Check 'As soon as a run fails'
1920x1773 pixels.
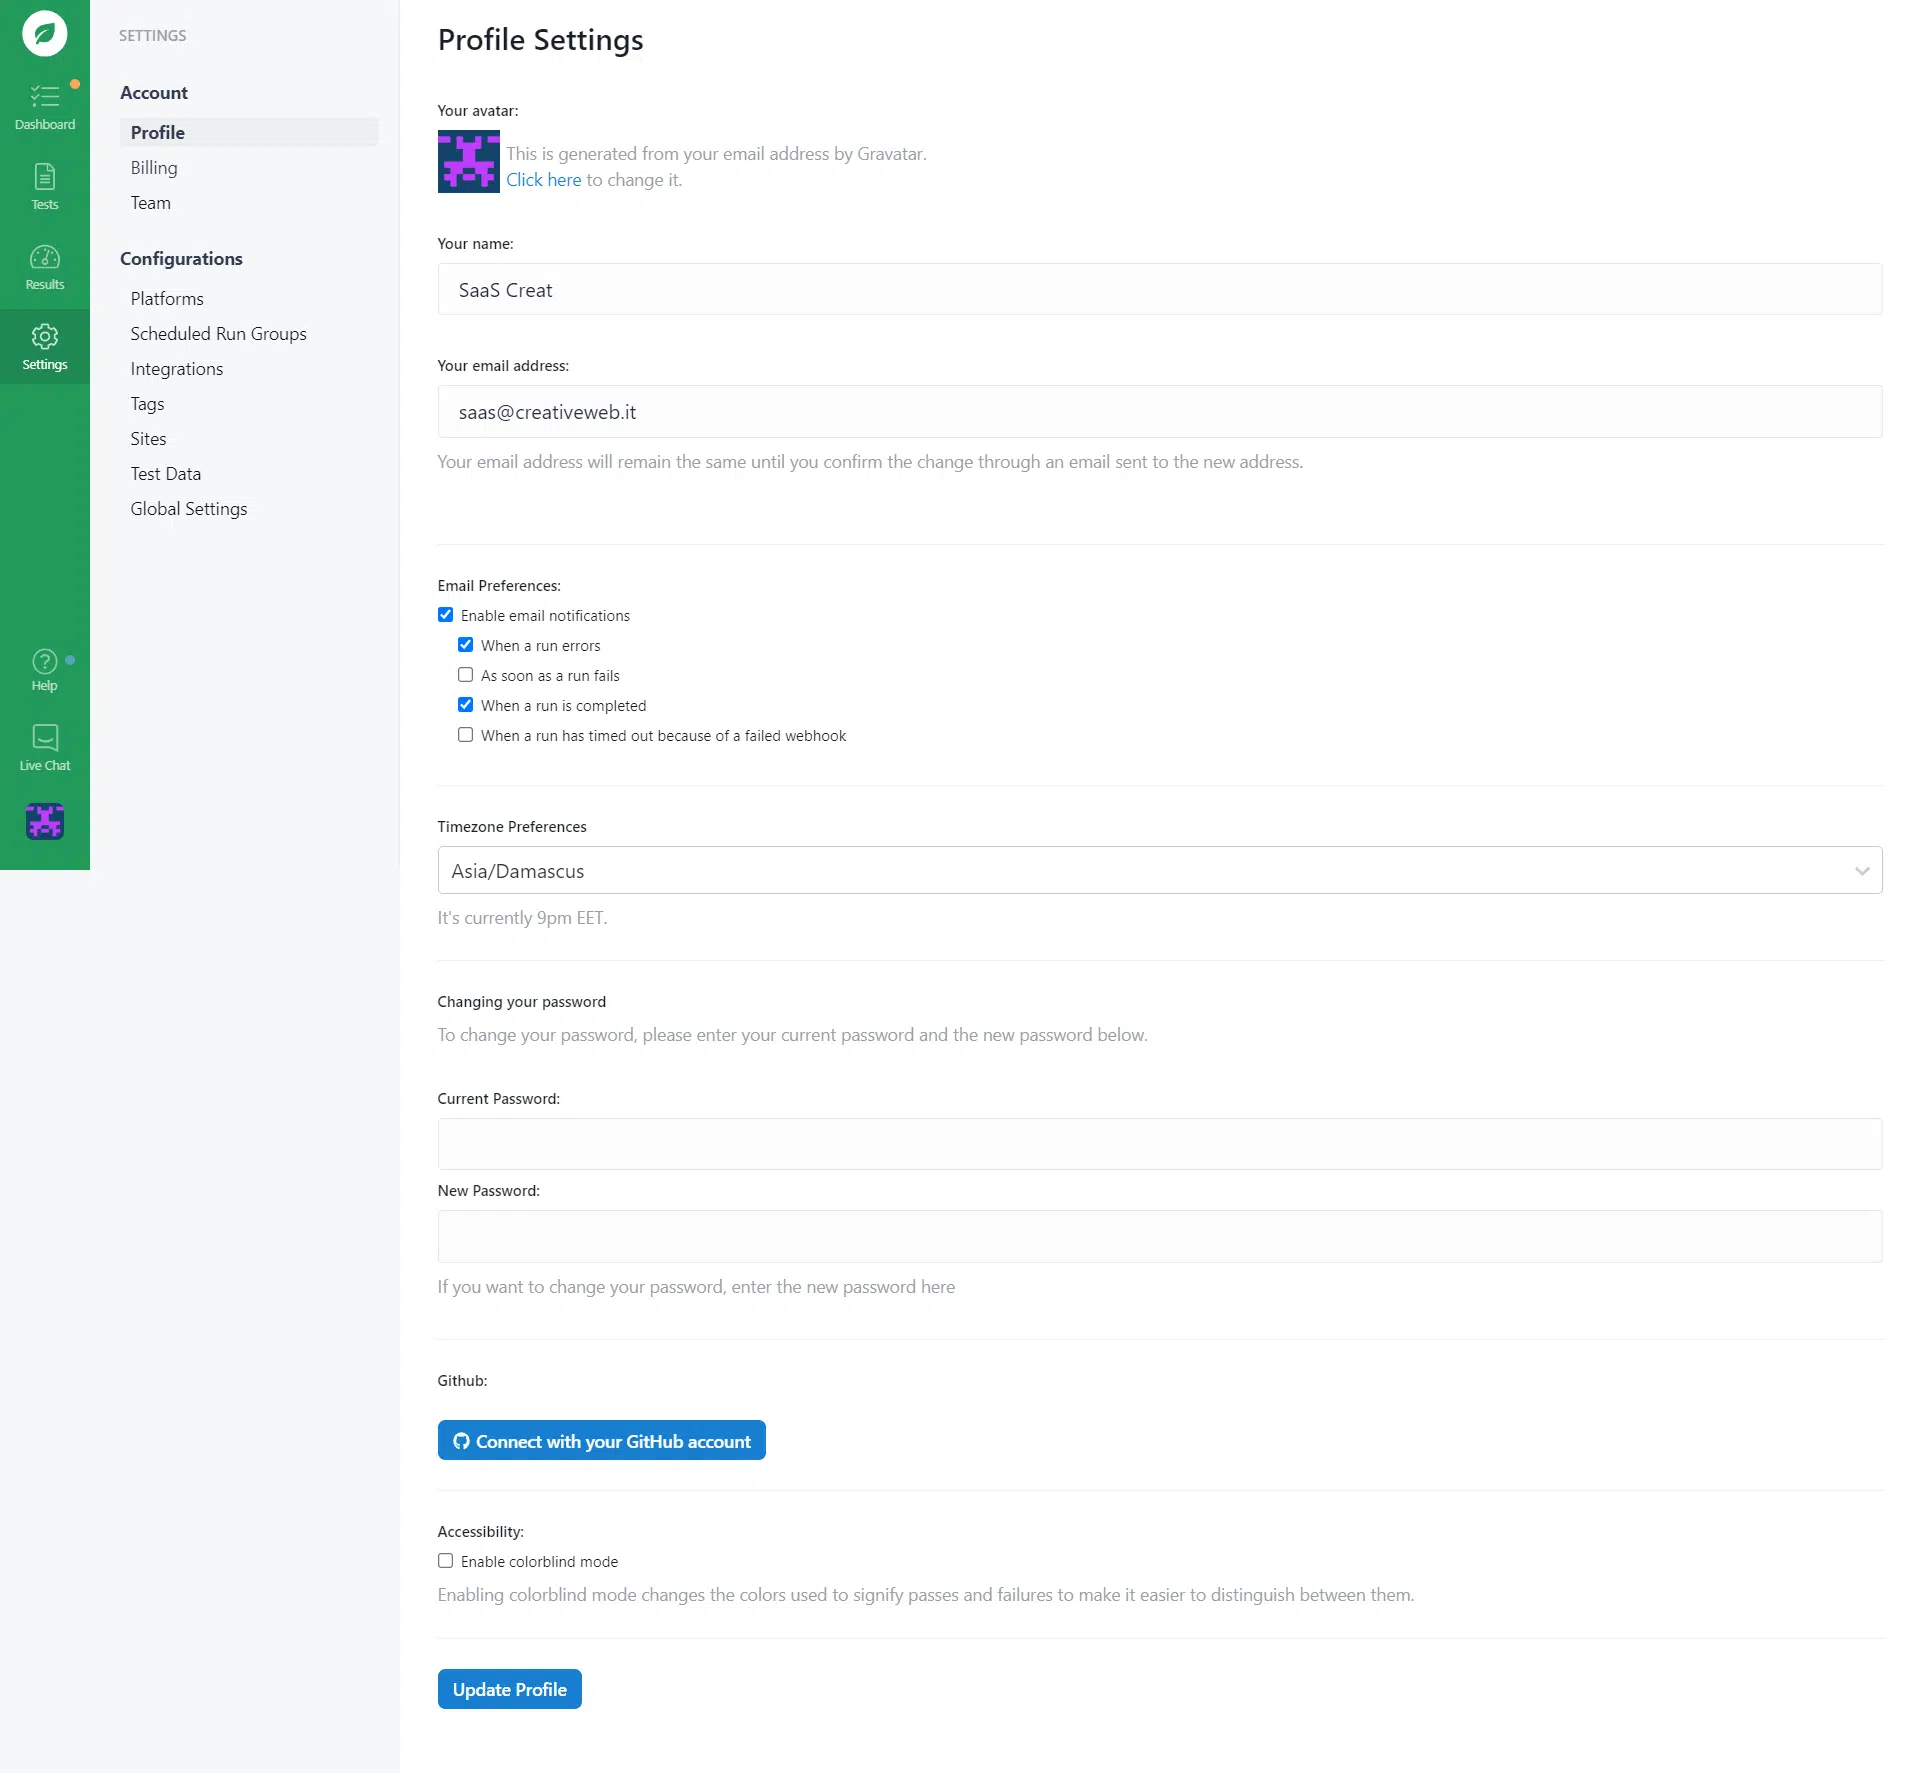pos(466,675)
